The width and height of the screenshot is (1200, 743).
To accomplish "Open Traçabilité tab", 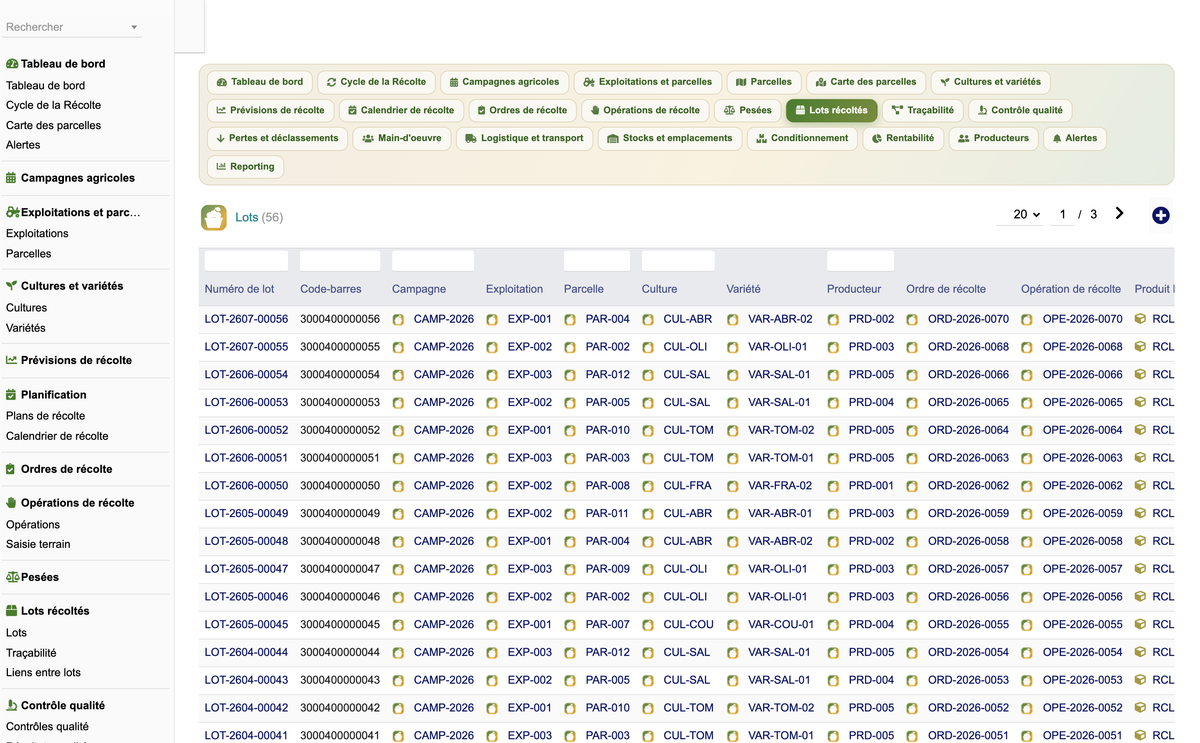I will click(922, 110).
